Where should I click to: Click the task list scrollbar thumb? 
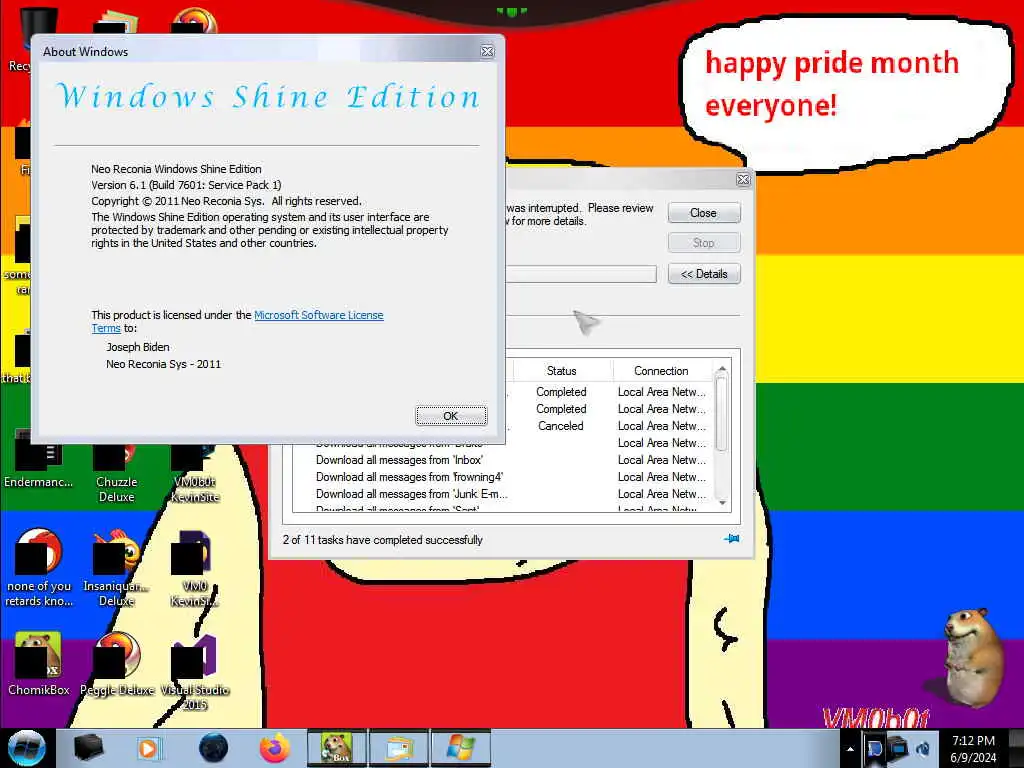[722, 414]
